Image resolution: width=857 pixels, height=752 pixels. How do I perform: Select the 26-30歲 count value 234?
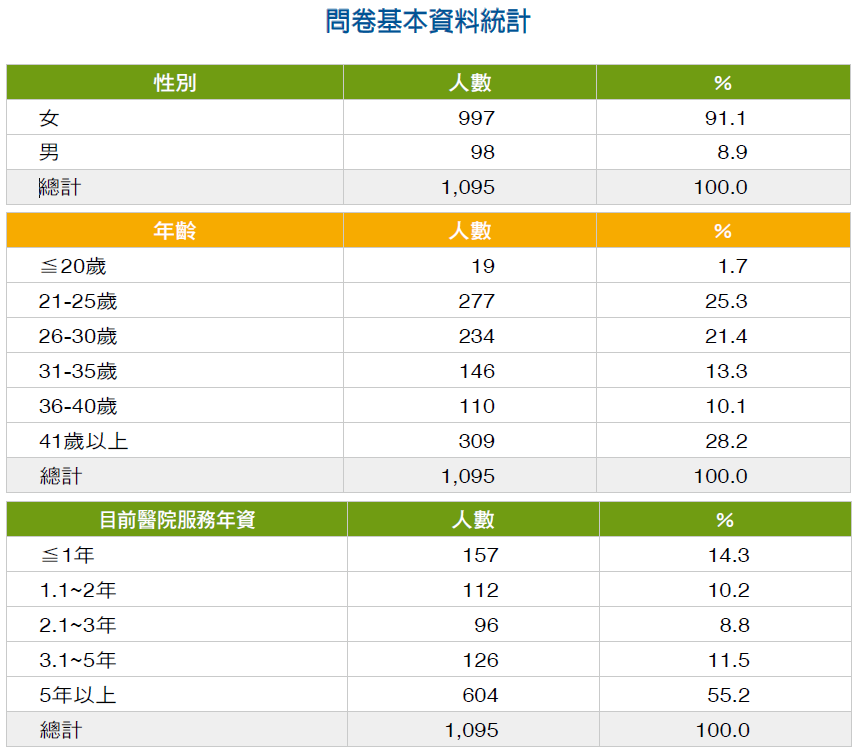pos(476,337)
